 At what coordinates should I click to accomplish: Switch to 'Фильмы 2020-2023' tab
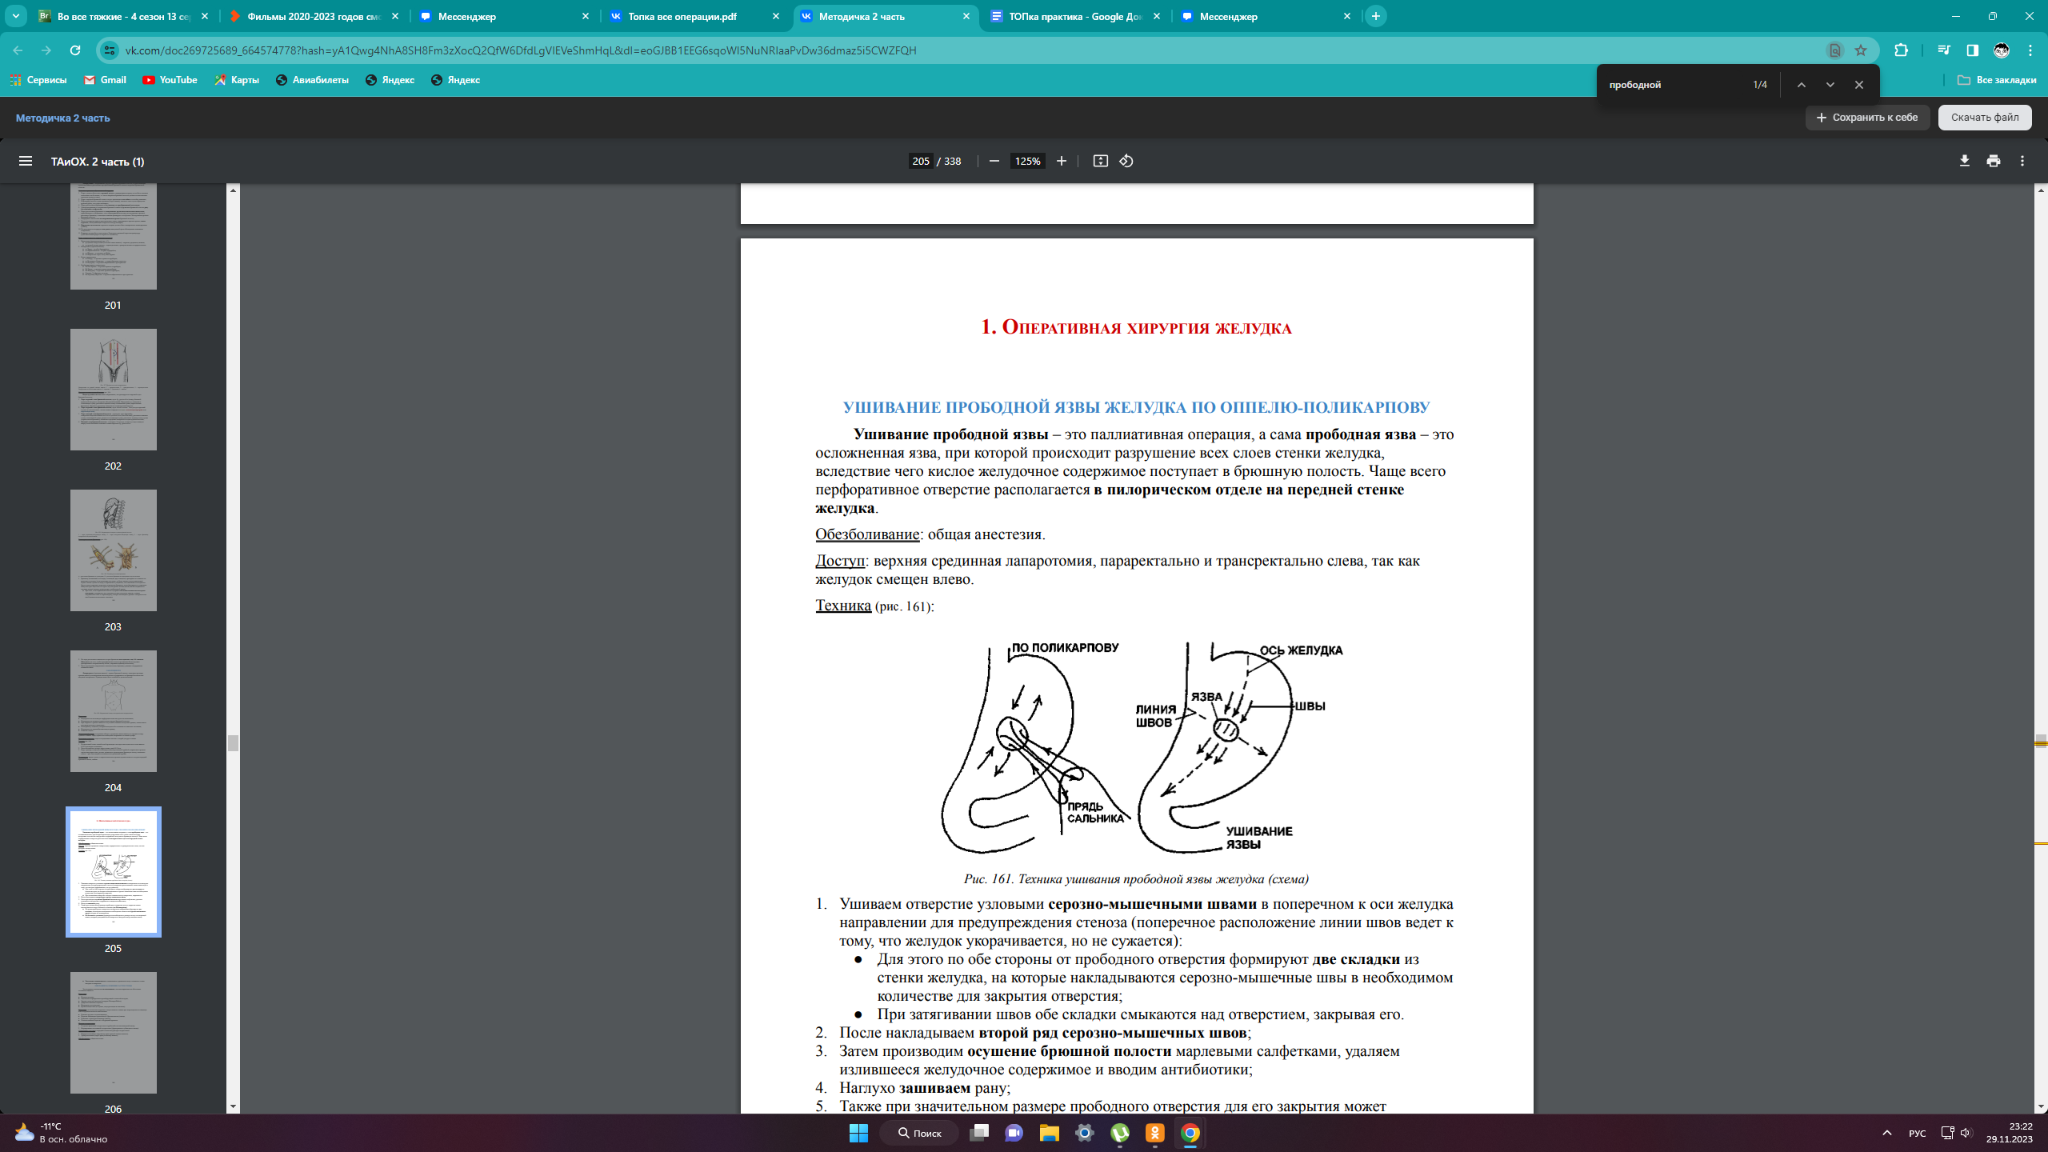pos(313,16)
